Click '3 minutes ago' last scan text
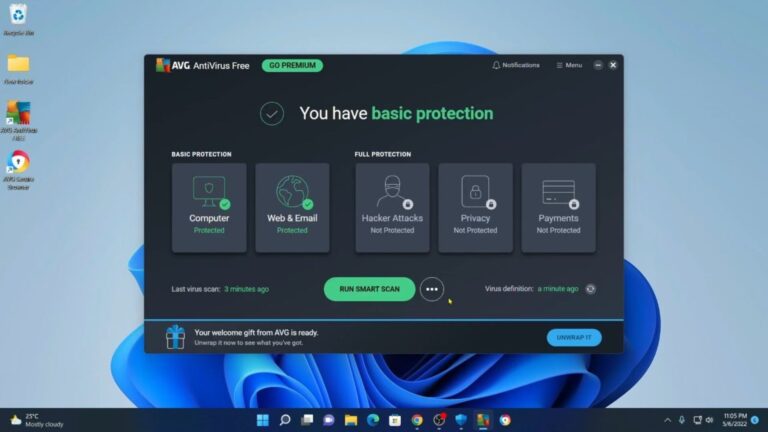 (246, 289)
